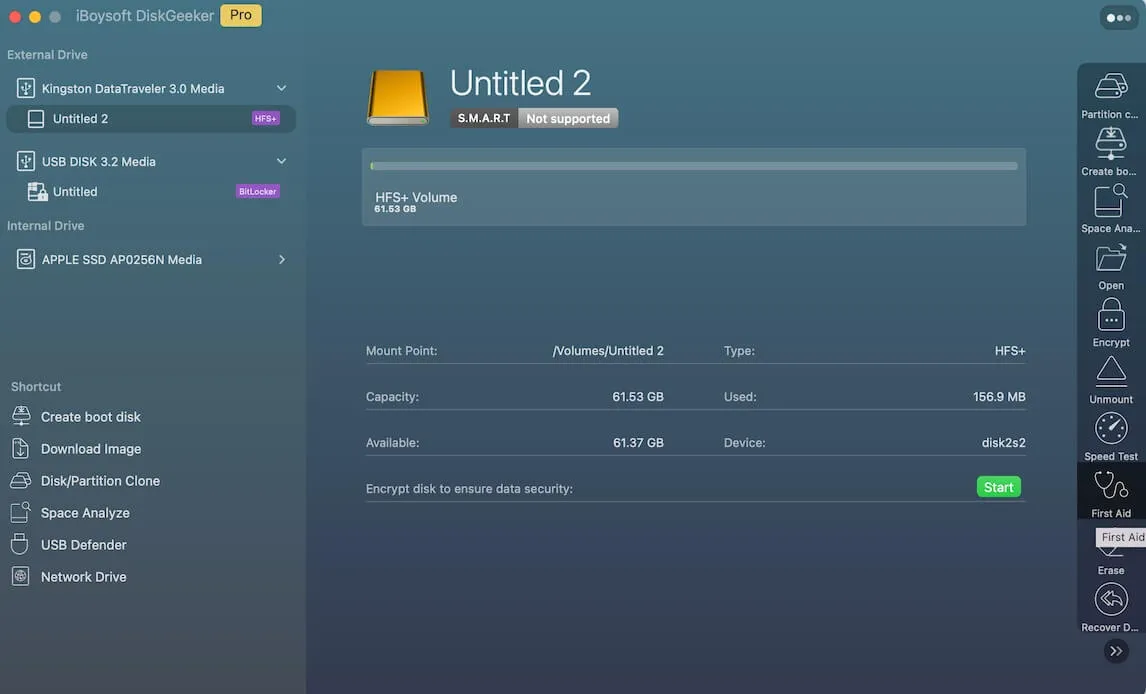1146x694 pixels.
Task: Click the First Aid stethoscope icon
Action: pyautogui.click(x=1111, y=486)
